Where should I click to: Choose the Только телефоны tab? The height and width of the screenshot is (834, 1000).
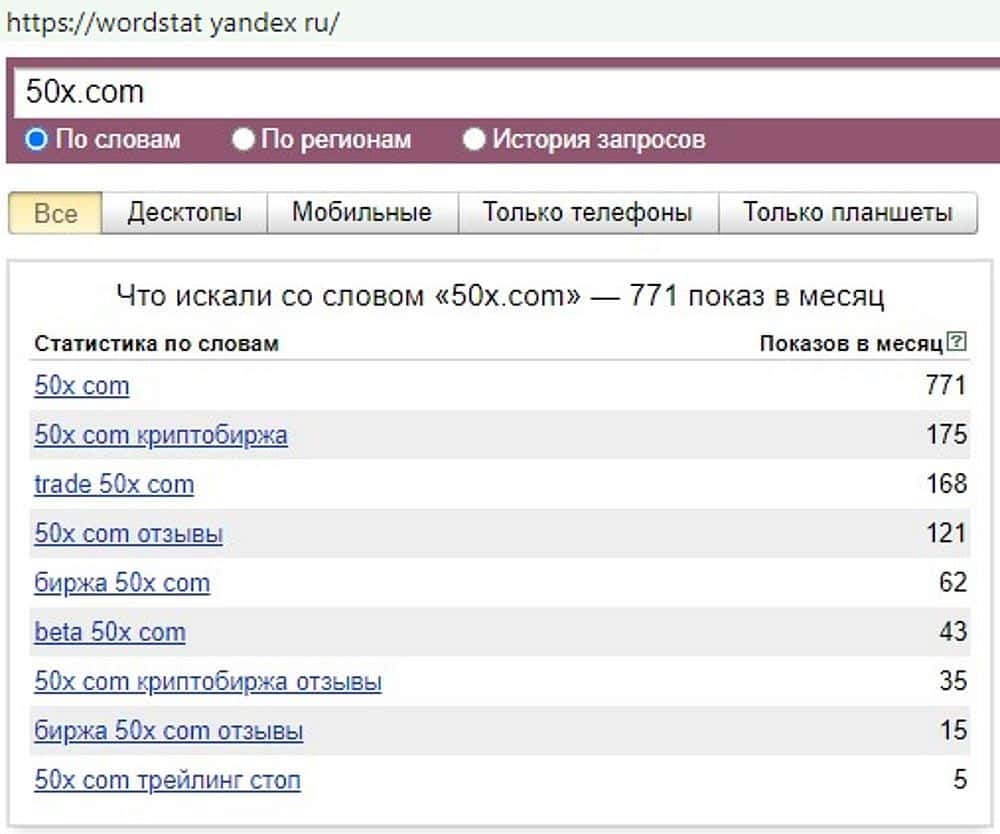pyautogui.click(x=587, y=213)
